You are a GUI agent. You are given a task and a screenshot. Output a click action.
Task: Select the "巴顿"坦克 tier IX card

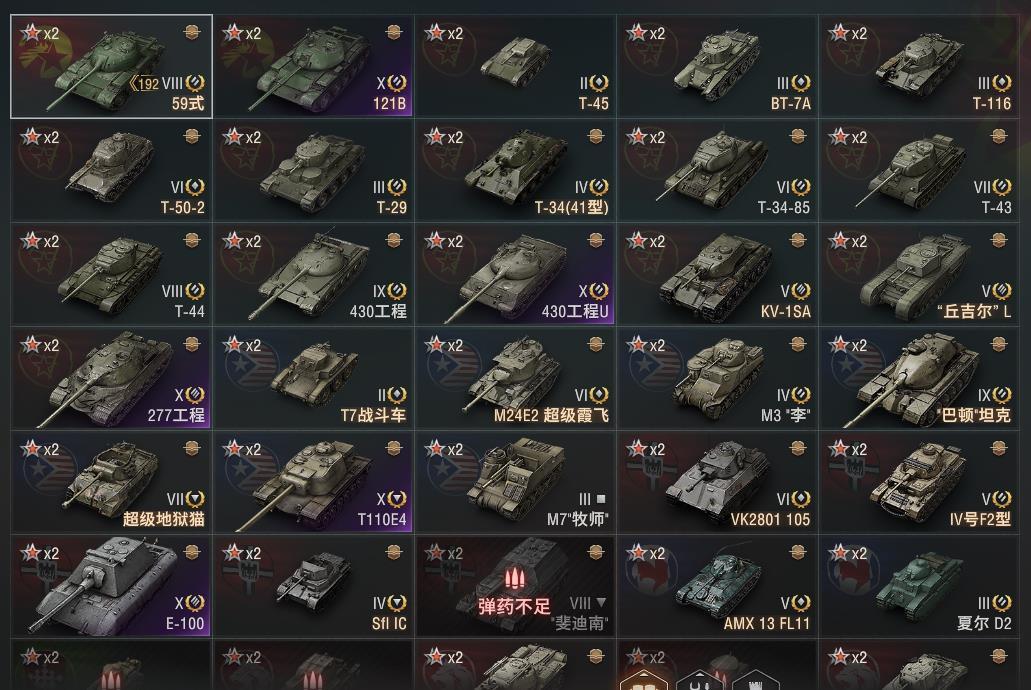(919, 379)
